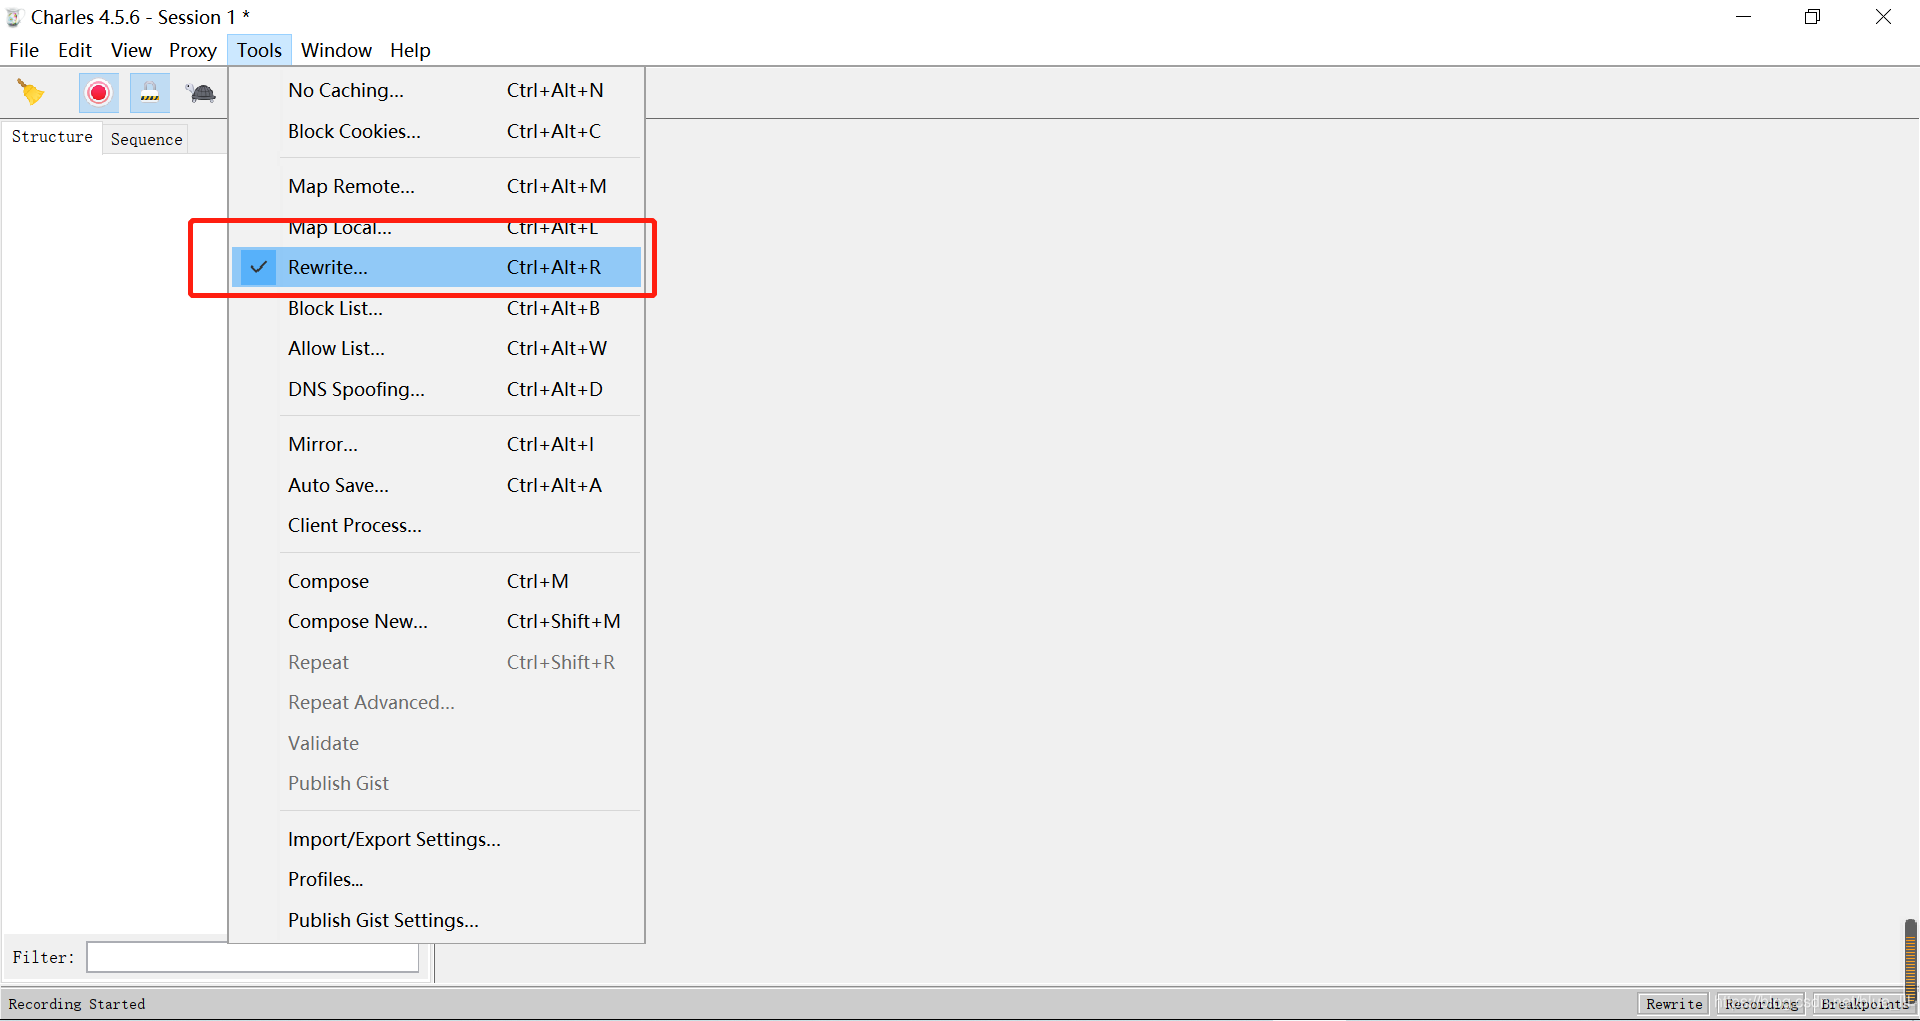The image size is (1920, 1021).
Task: Click the Rewrite status bar button
Action: [x=1673, y=1004]
